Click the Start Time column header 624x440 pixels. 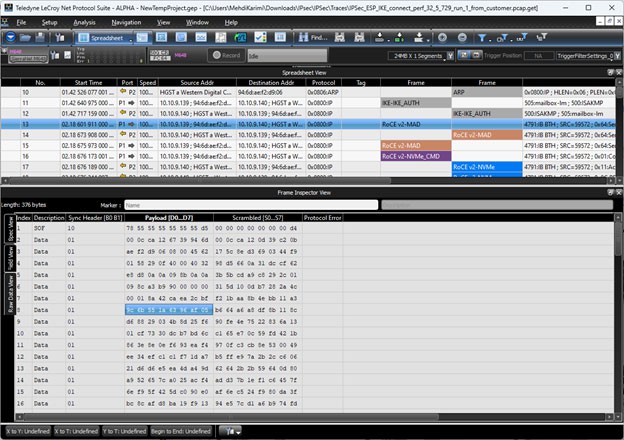[88, 82]
